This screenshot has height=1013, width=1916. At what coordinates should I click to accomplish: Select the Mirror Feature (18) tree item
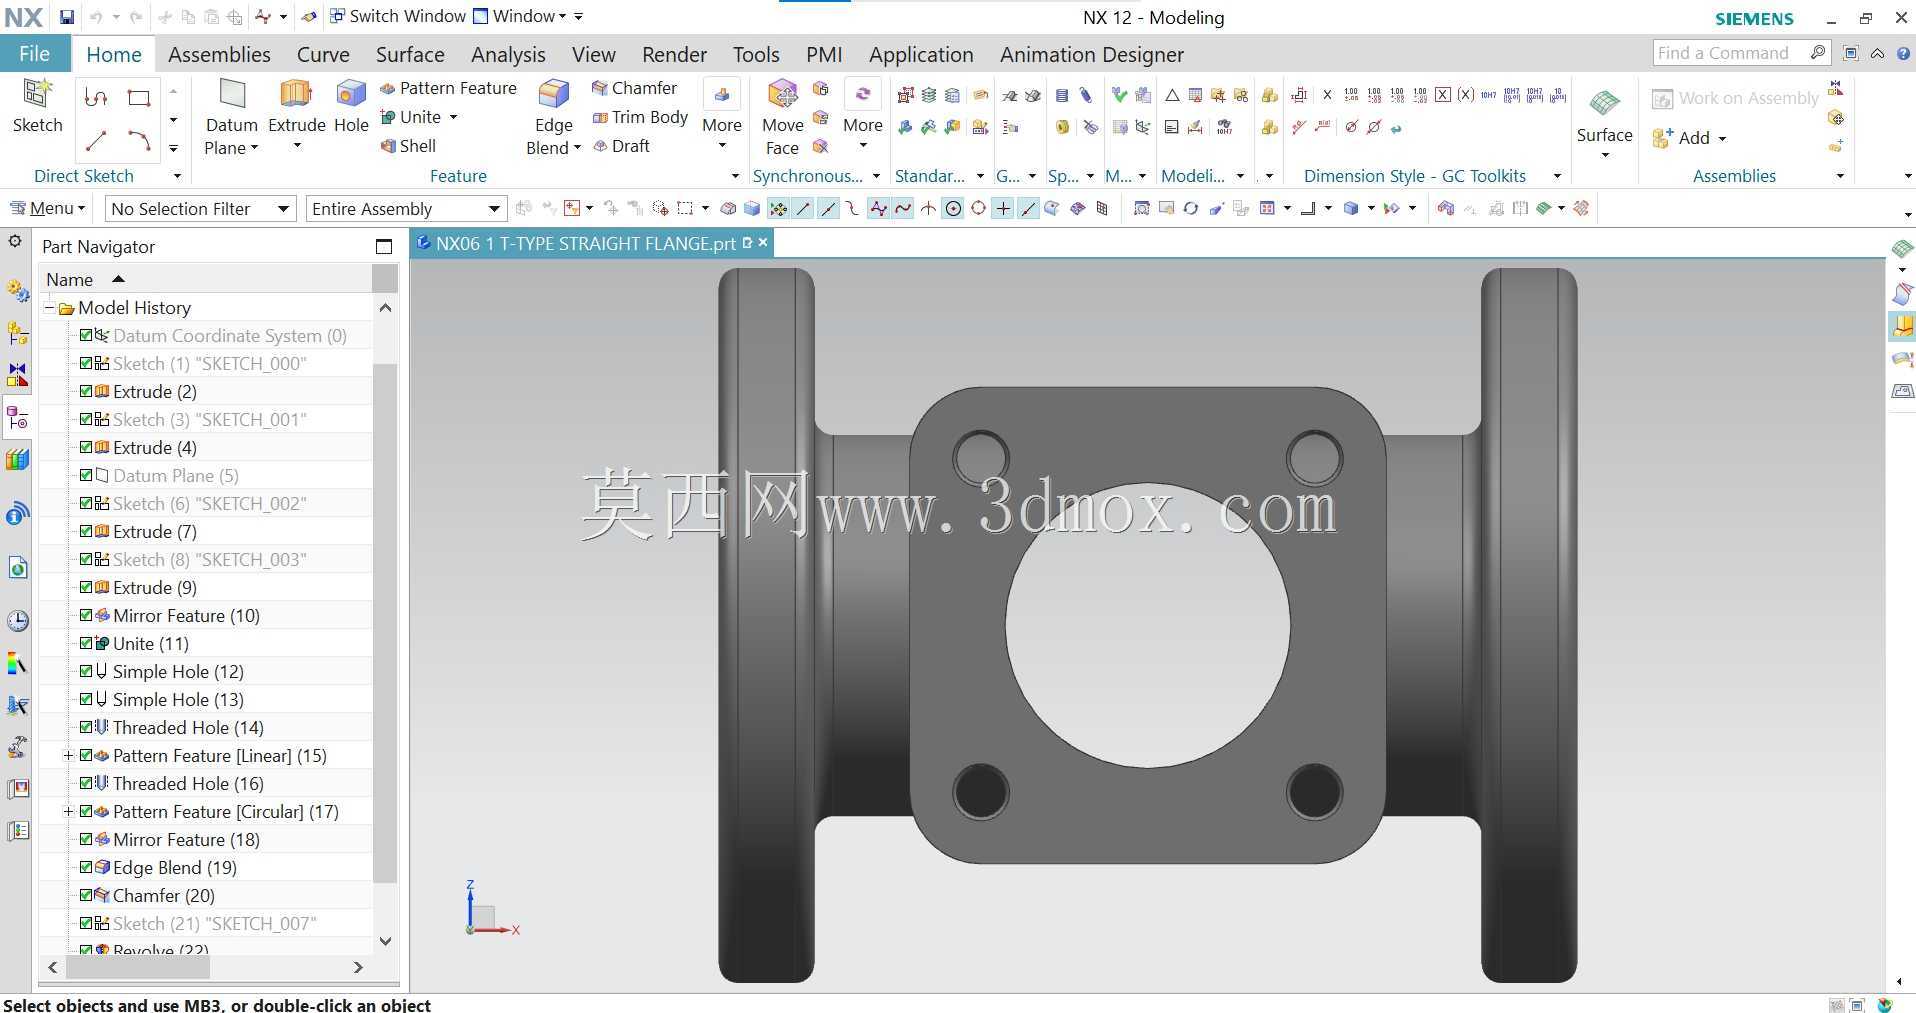click(x=186, y=839)
